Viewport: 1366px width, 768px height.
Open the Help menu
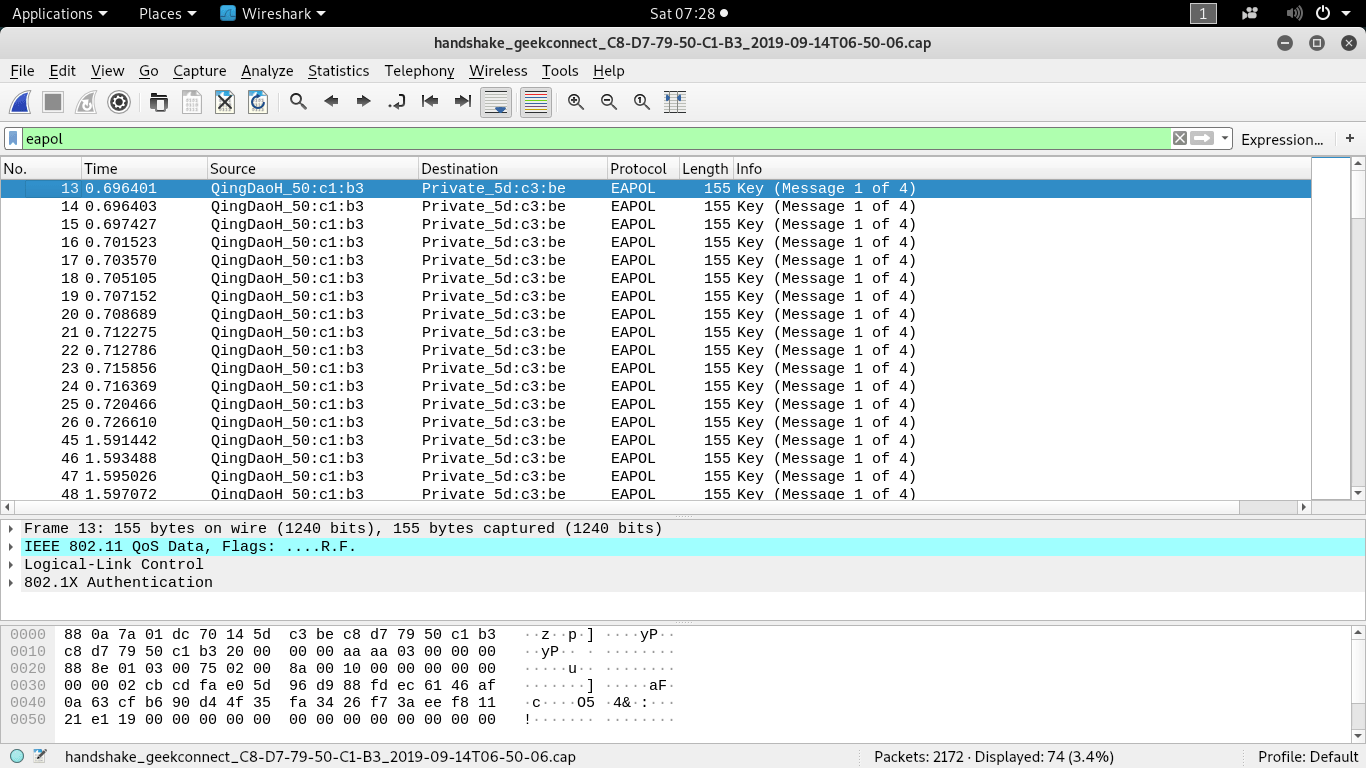(608, 71)
